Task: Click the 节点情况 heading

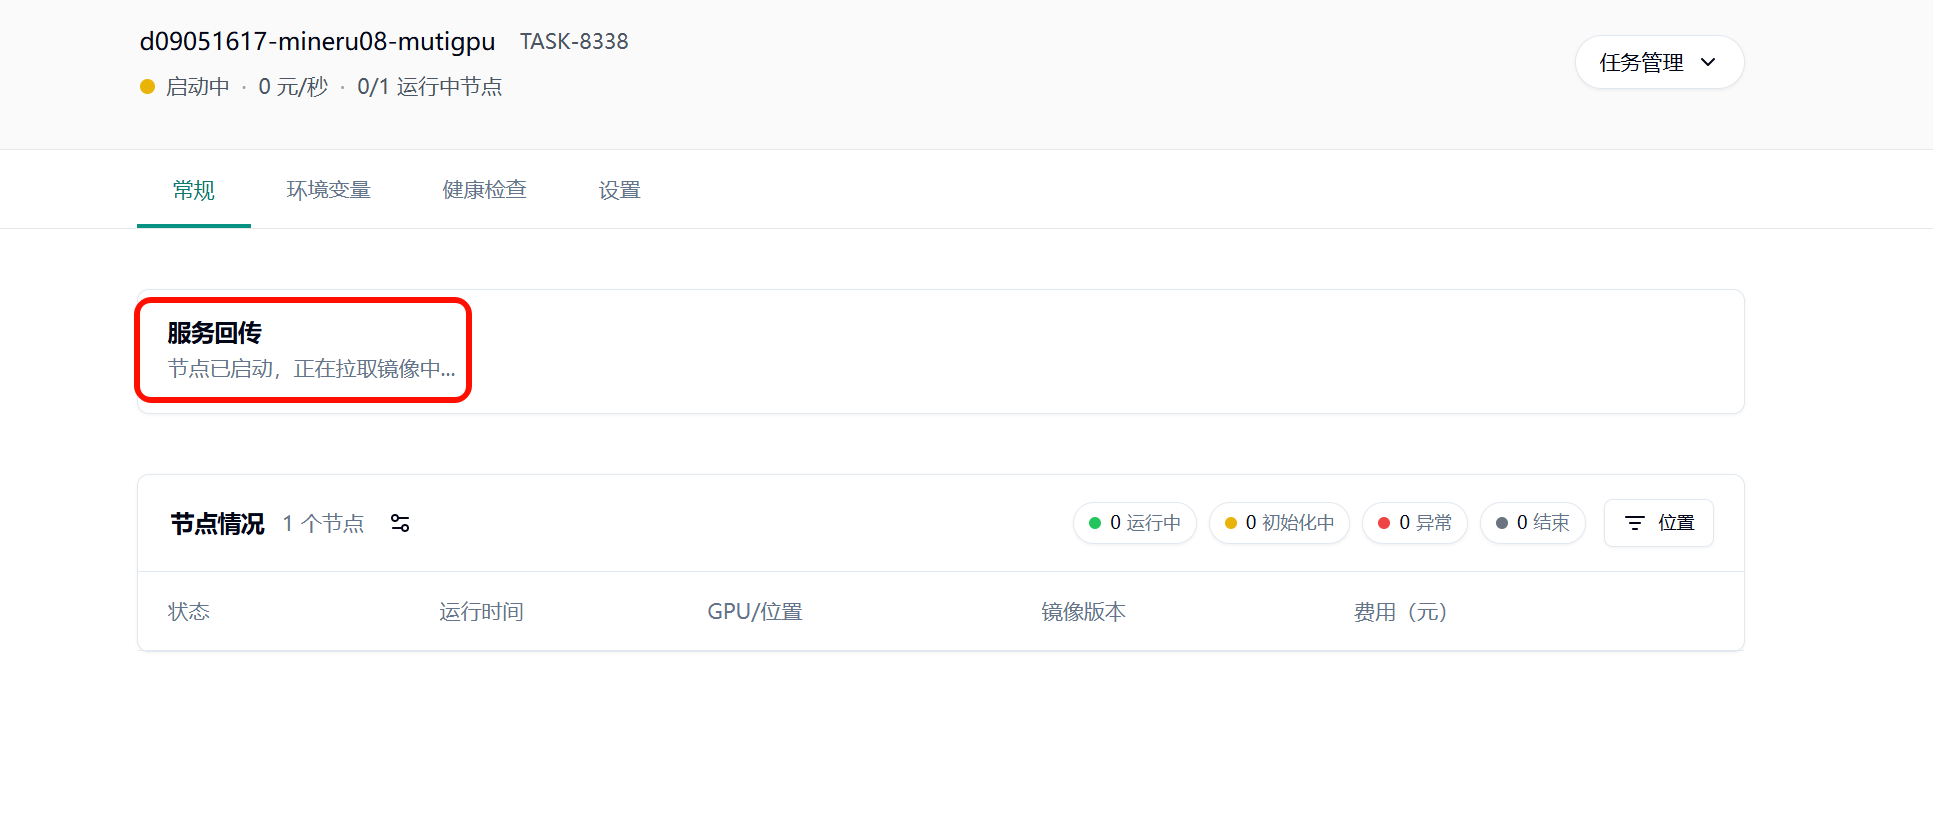Action: [217, 524]
